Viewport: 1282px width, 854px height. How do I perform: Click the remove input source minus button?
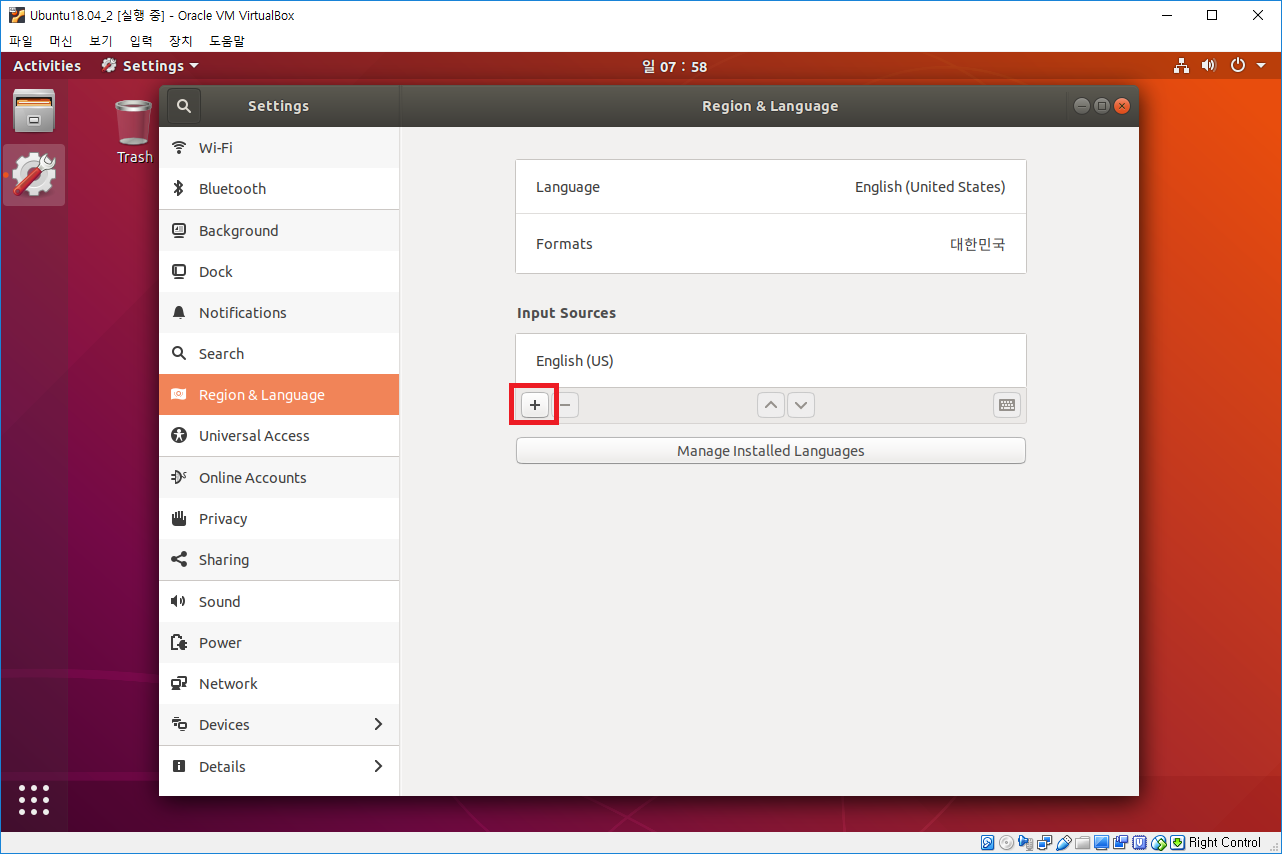coord(565,405)
